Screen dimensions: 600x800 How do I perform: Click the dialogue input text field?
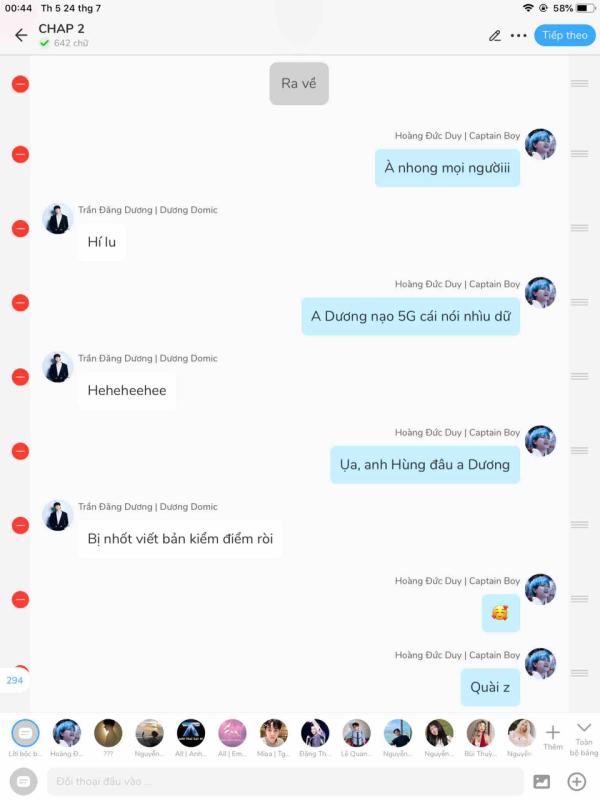[x=285, y=781]
